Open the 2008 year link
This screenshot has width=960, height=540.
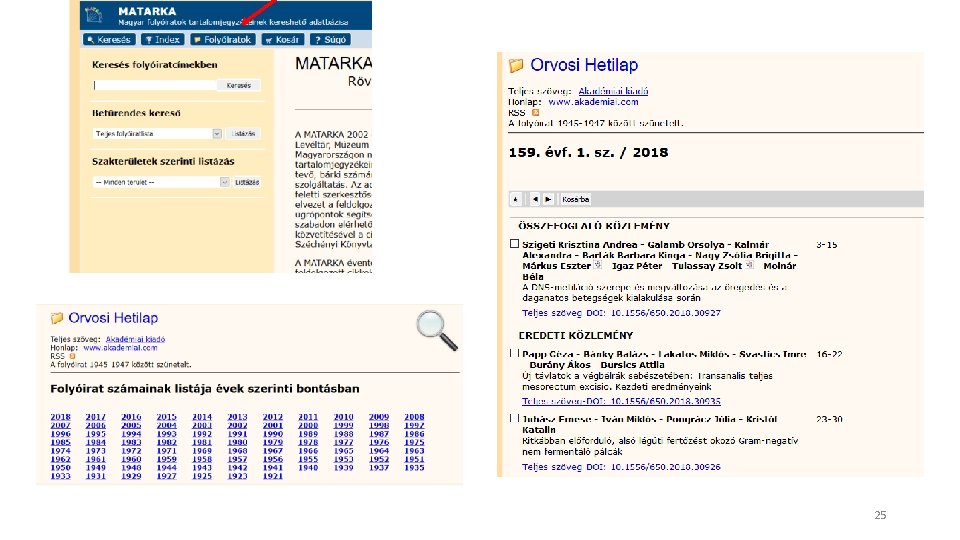point(414,417)
